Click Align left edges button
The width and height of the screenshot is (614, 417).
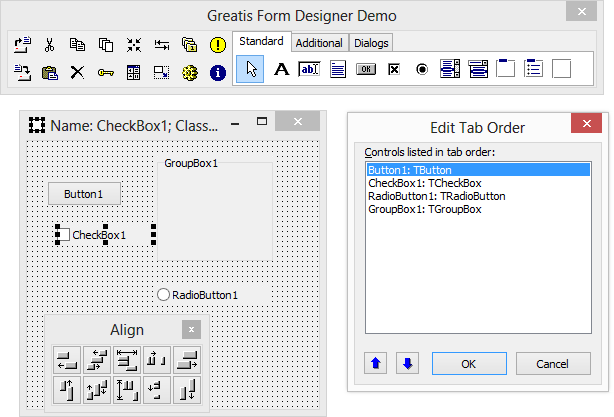click(x=68, y=360)
